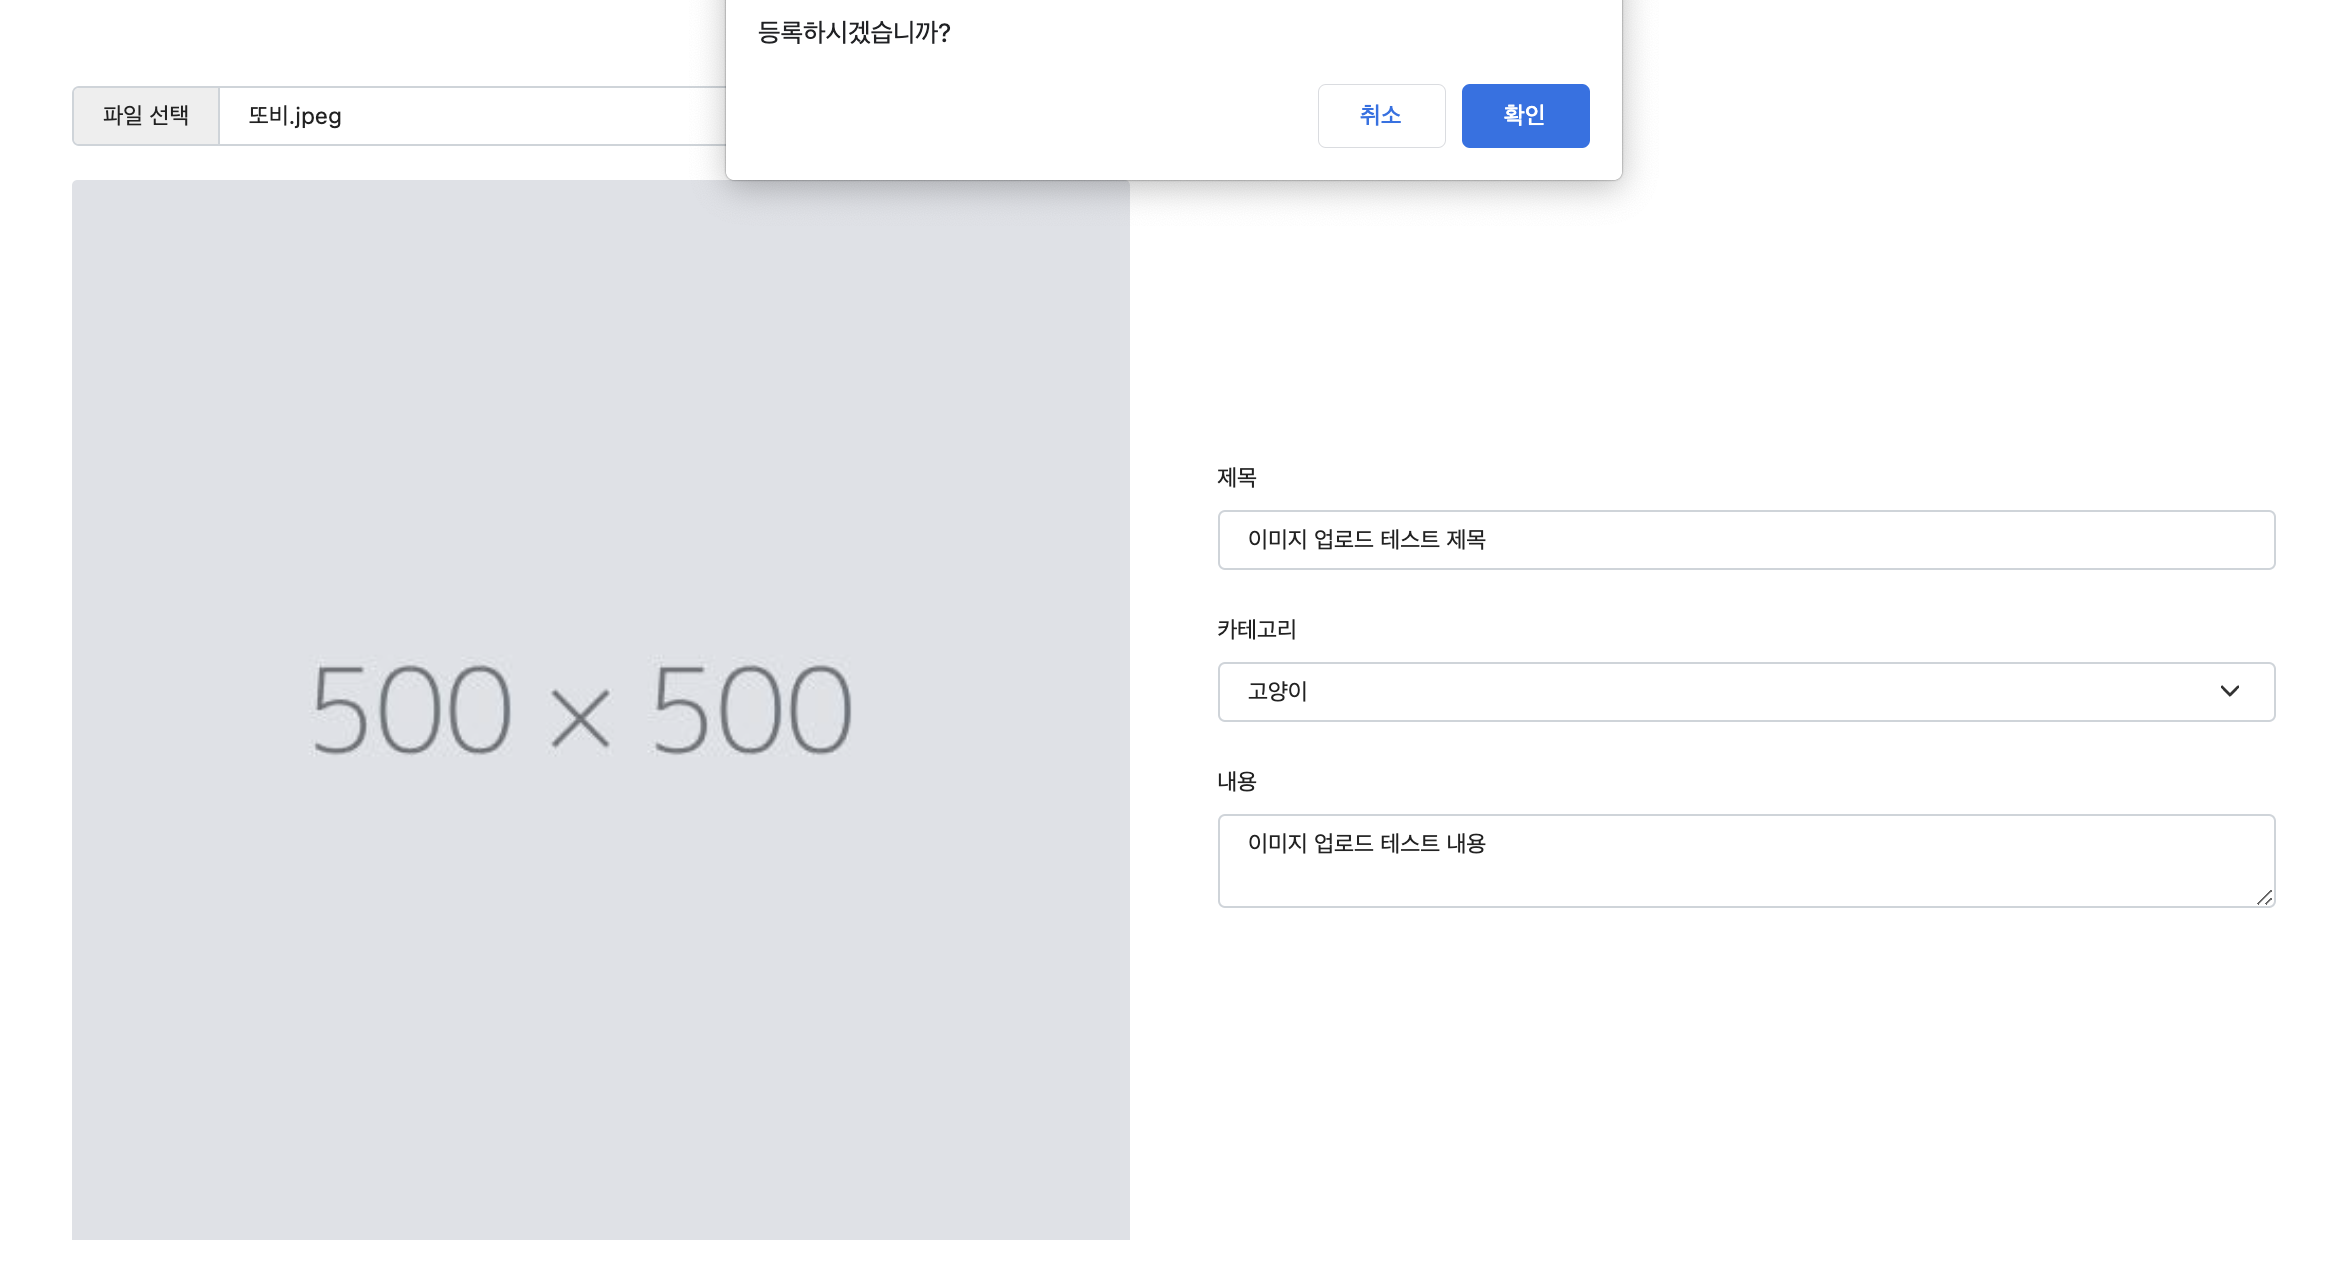Click the textarea resize handle corner
Viewport: 2332px width, 1272px height.
[2264, 897]
